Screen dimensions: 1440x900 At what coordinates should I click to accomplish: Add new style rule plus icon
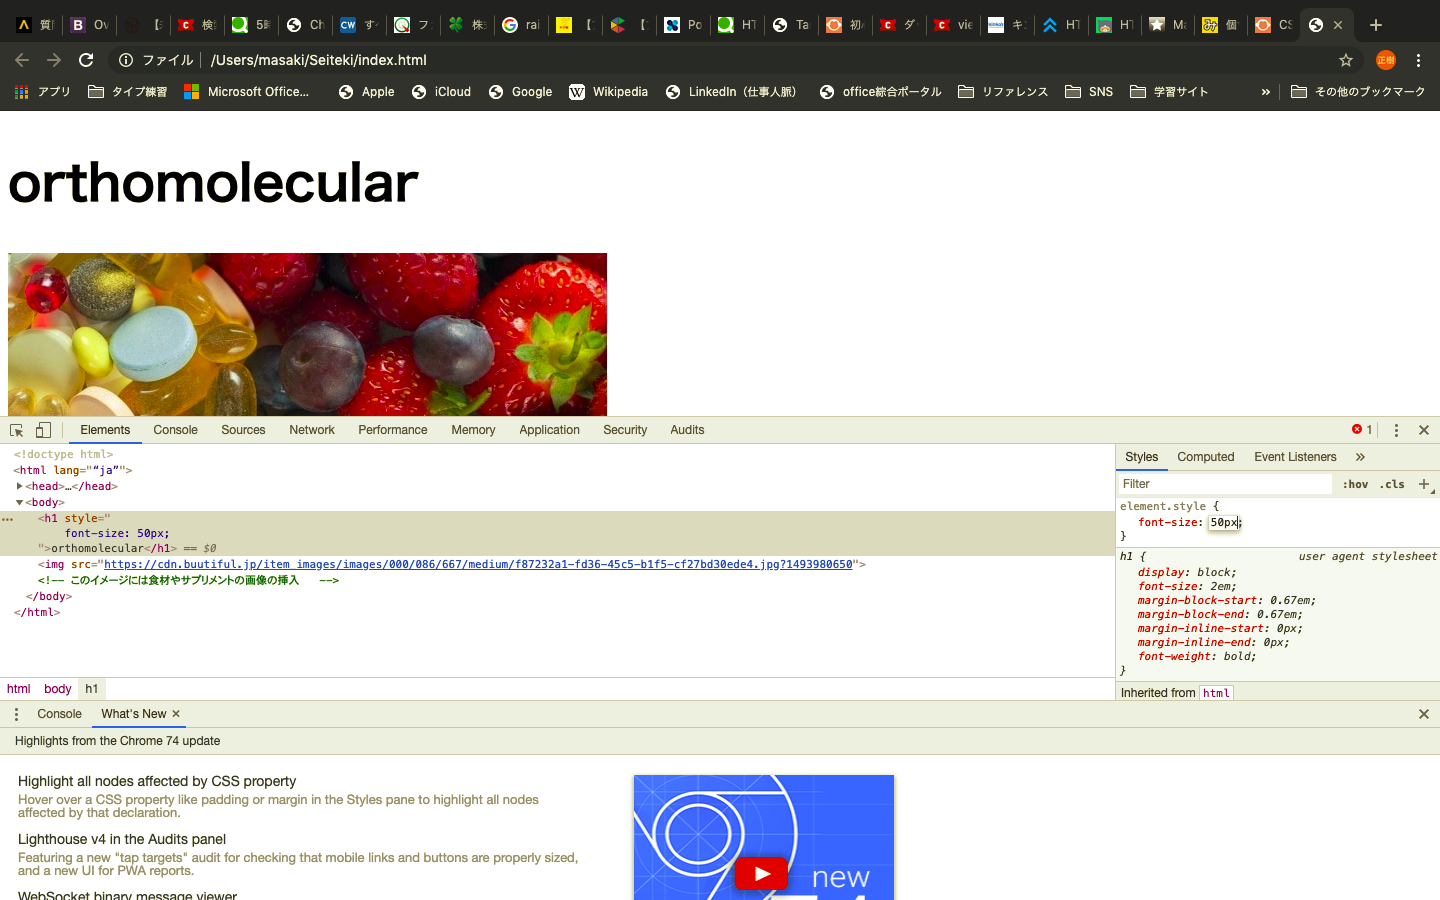[x=1424, y=484]
